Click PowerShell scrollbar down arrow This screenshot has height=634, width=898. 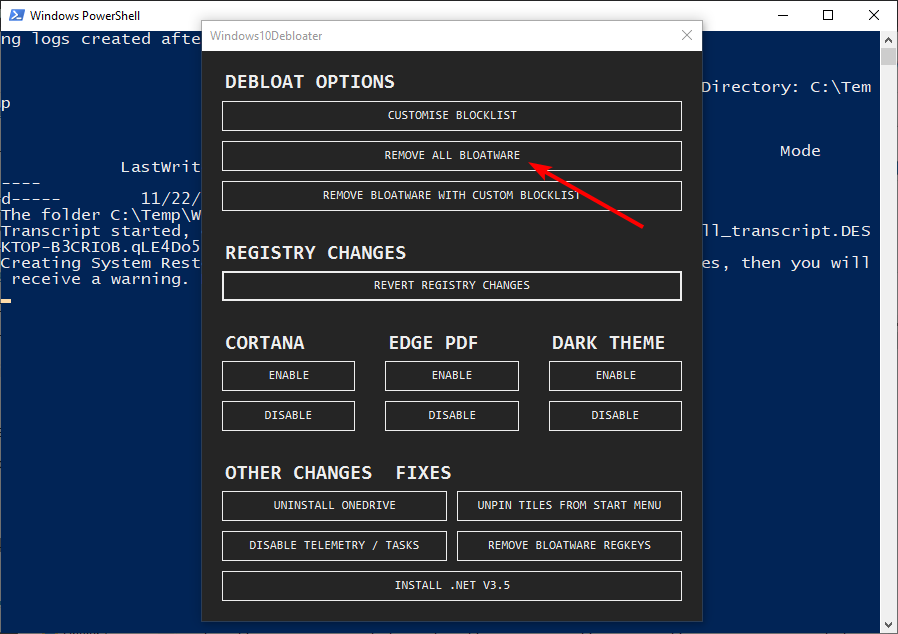click(x=888, y=625)
